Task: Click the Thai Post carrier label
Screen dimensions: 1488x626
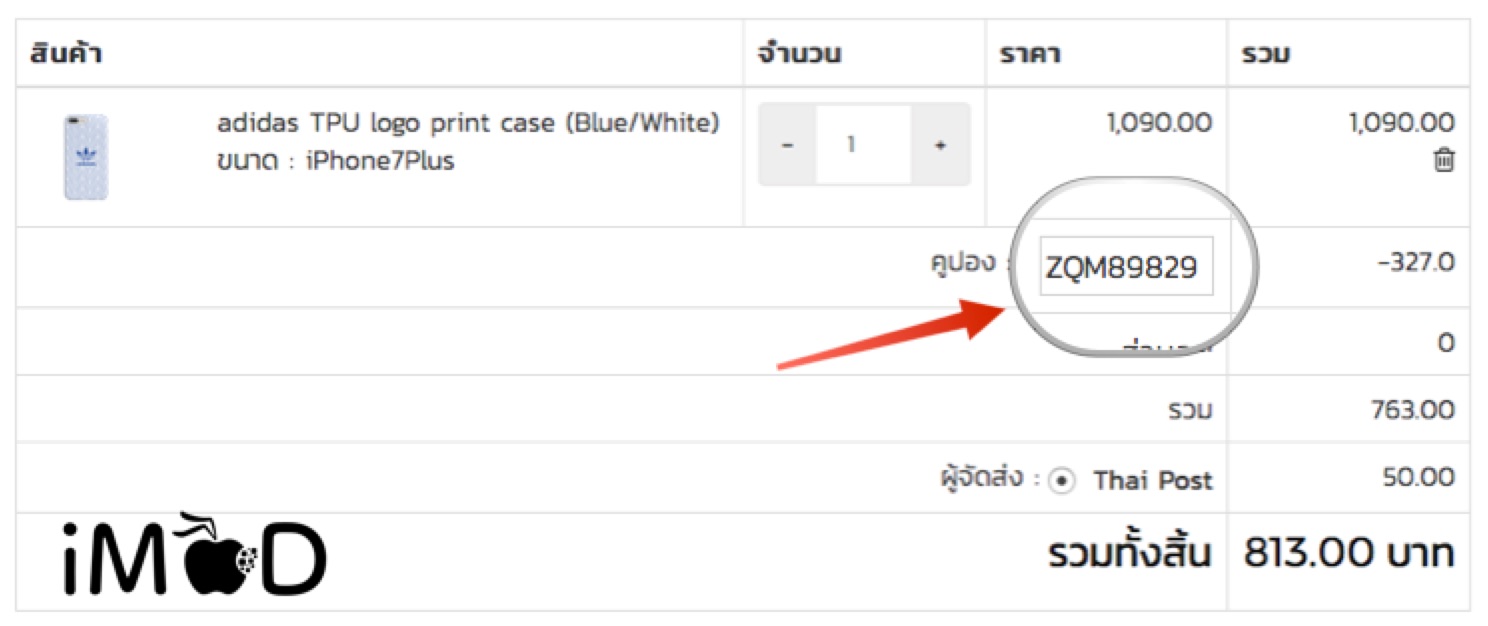Action: (1153, 480)
